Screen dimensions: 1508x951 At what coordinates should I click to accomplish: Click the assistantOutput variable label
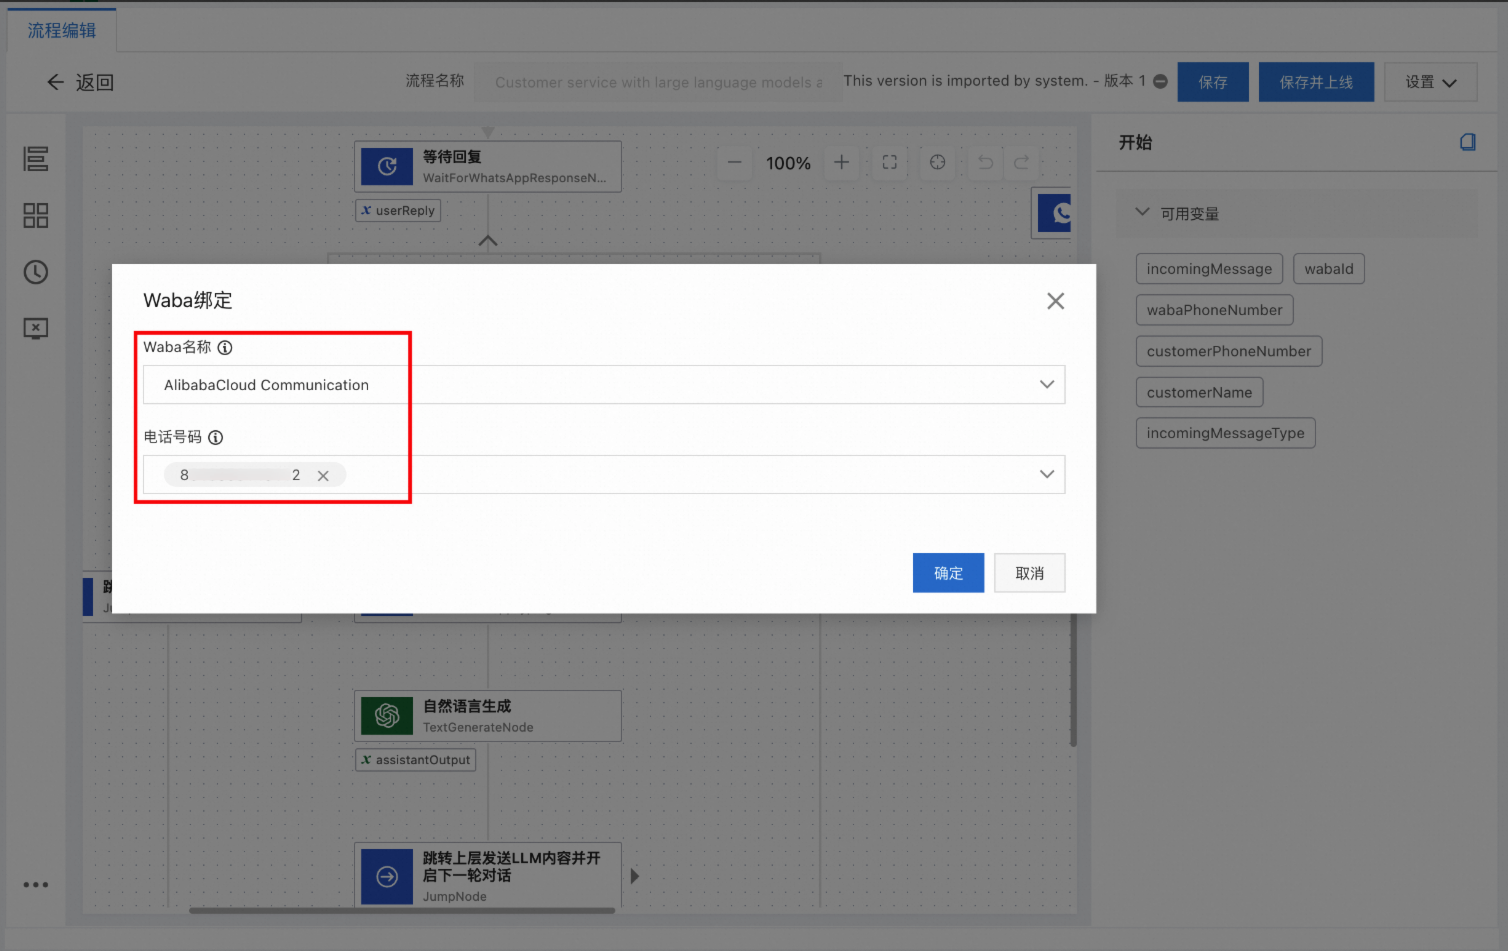click(416, 760)
